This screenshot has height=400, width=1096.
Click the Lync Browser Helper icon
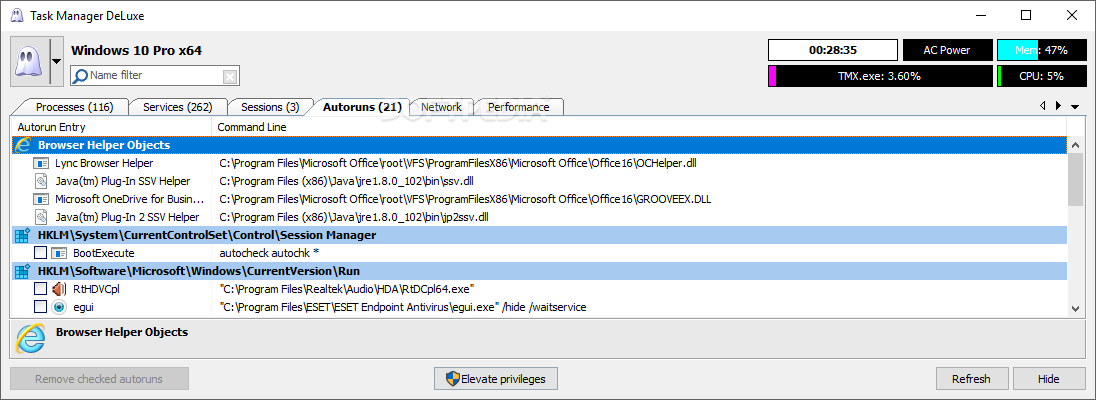pos(41,164)
